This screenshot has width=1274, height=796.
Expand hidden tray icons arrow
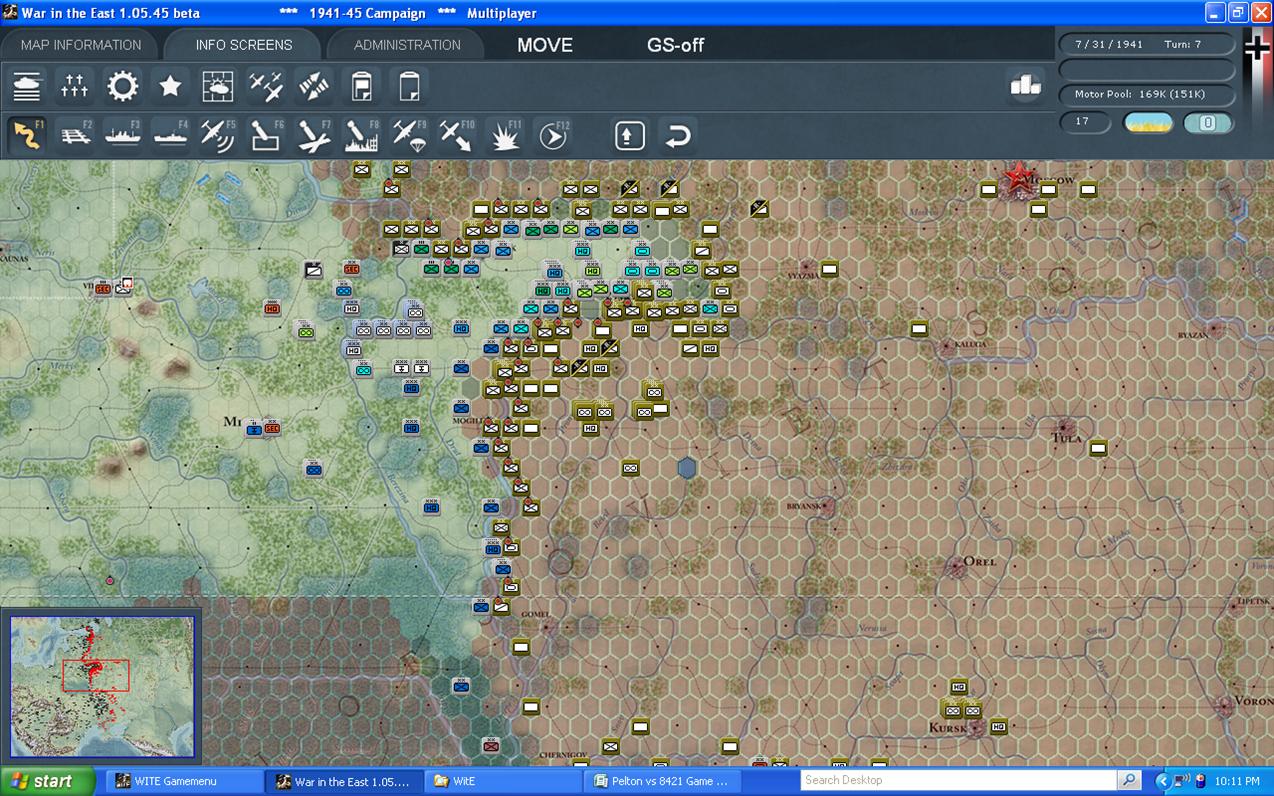tap(1162, 781)
